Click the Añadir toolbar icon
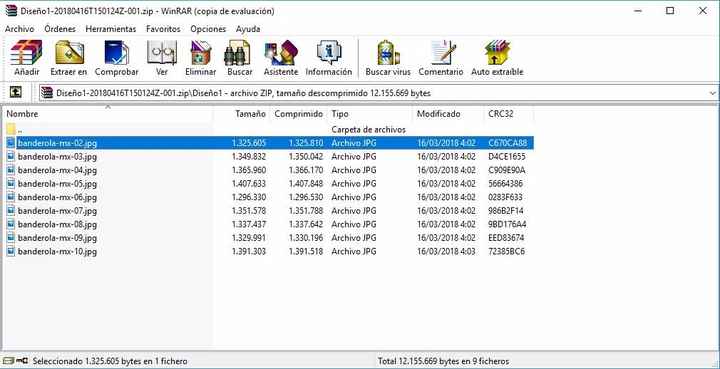The height and width of the screenshot is (369, 720). click(x=26, y=58)
